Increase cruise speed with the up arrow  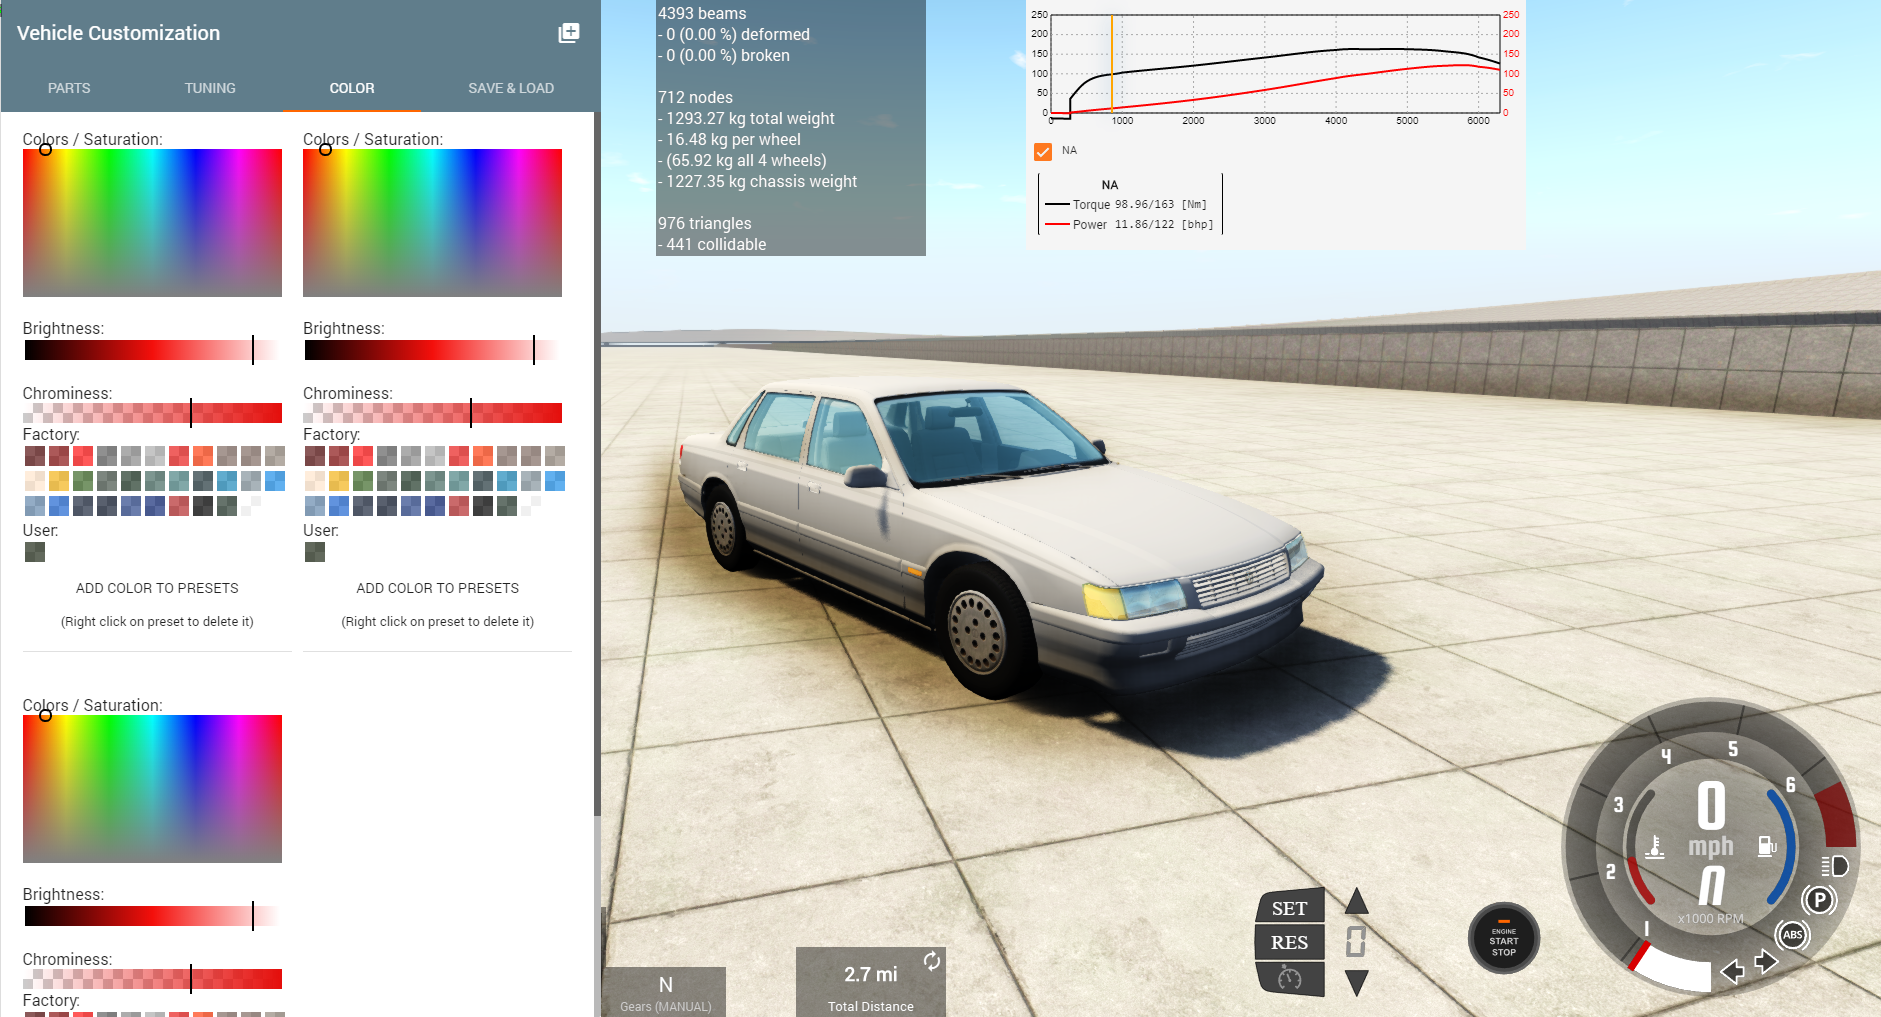(x=1356, y=901)
